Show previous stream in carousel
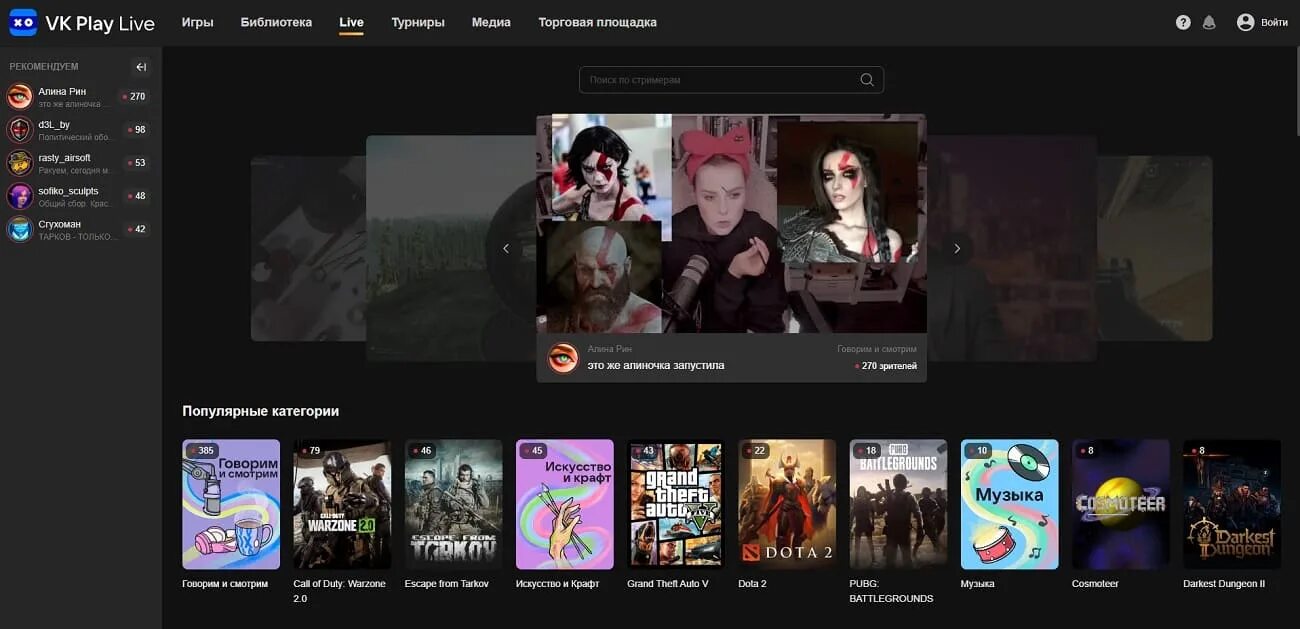This screenshot has height=629, width=1300. click(506, 248)
